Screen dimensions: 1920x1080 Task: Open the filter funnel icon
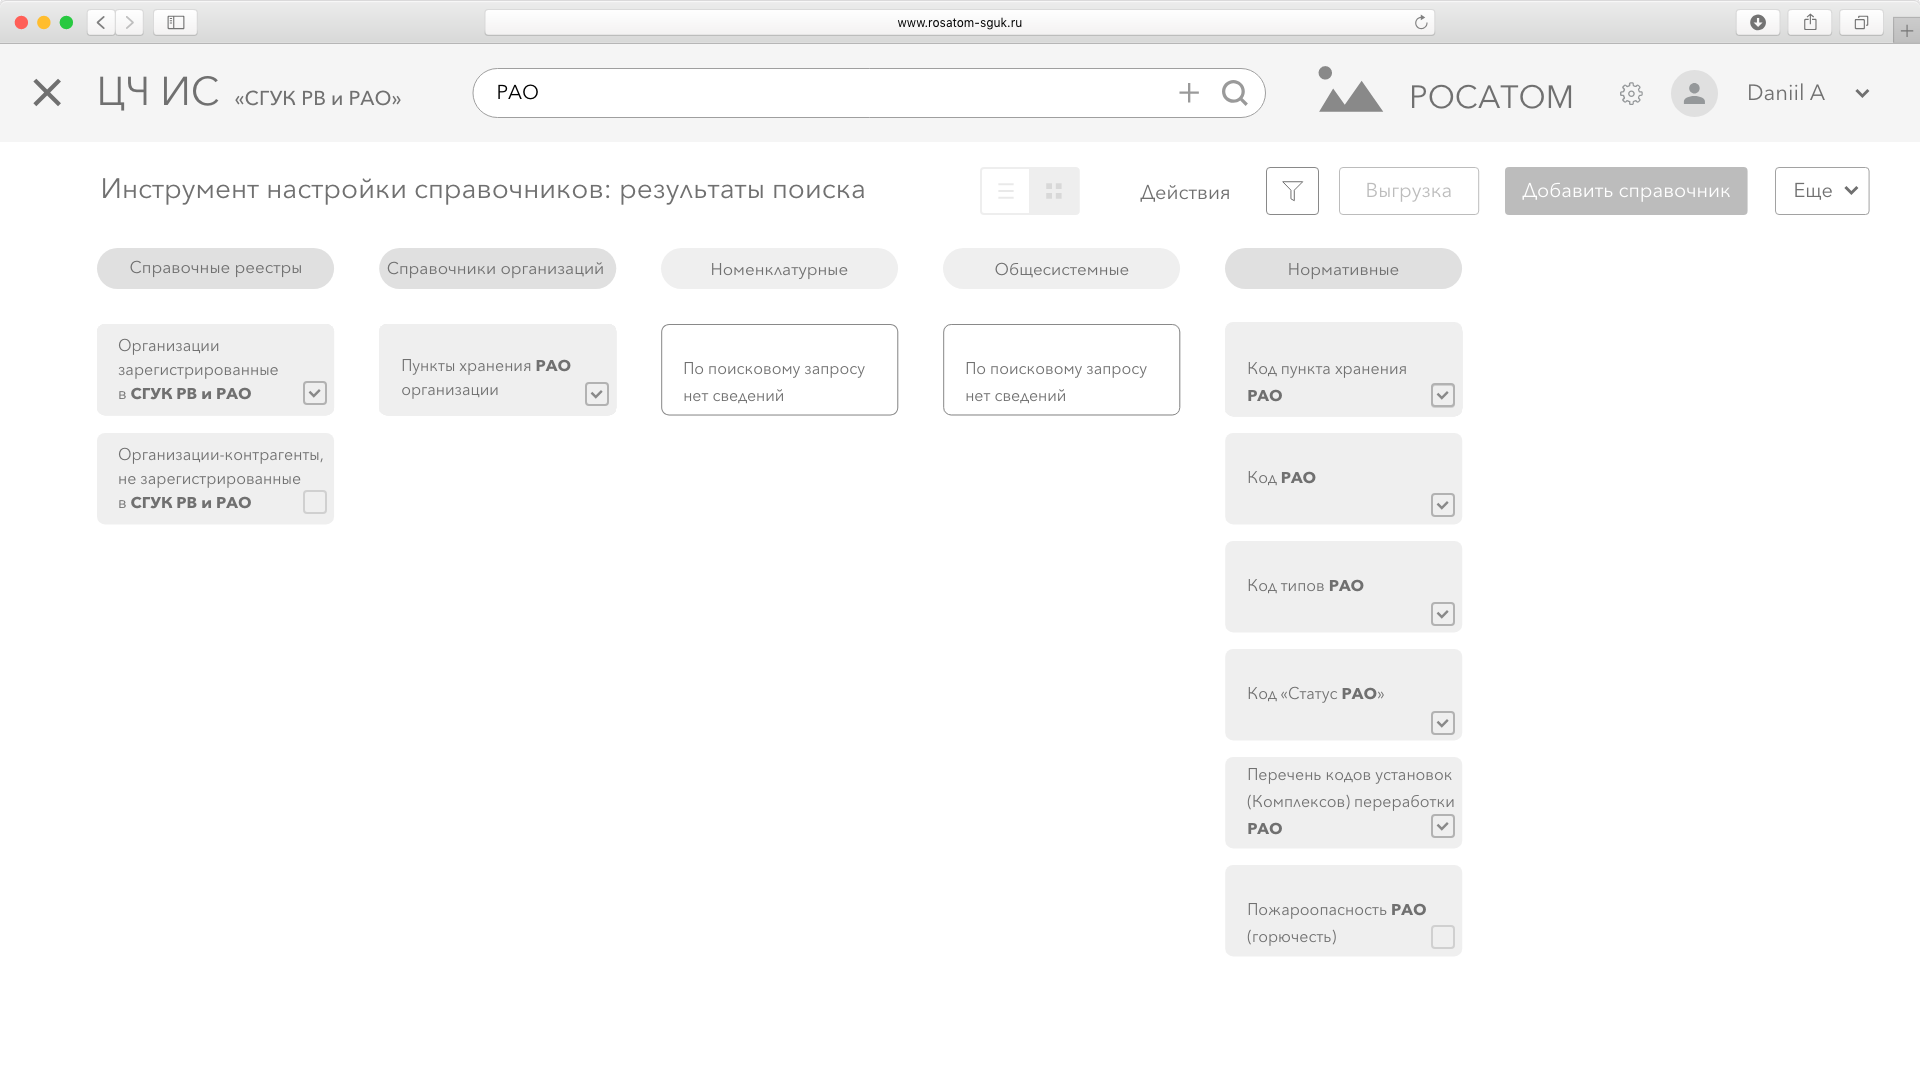coord(1292,191)
